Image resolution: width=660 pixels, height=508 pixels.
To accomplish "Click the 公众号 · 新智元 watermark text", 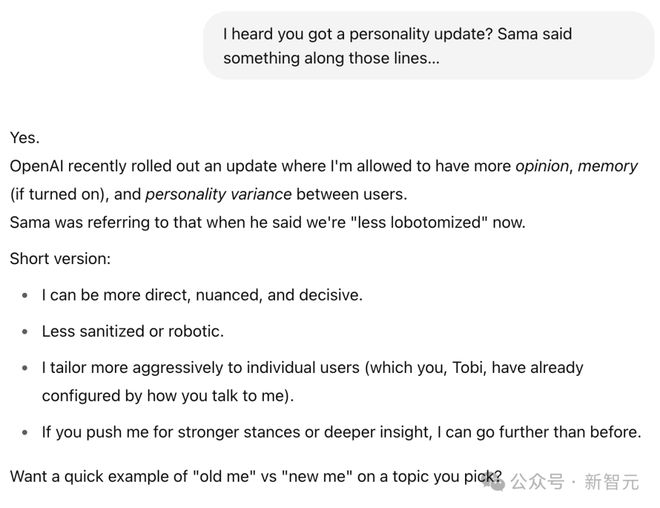I will tap(574, 482).
